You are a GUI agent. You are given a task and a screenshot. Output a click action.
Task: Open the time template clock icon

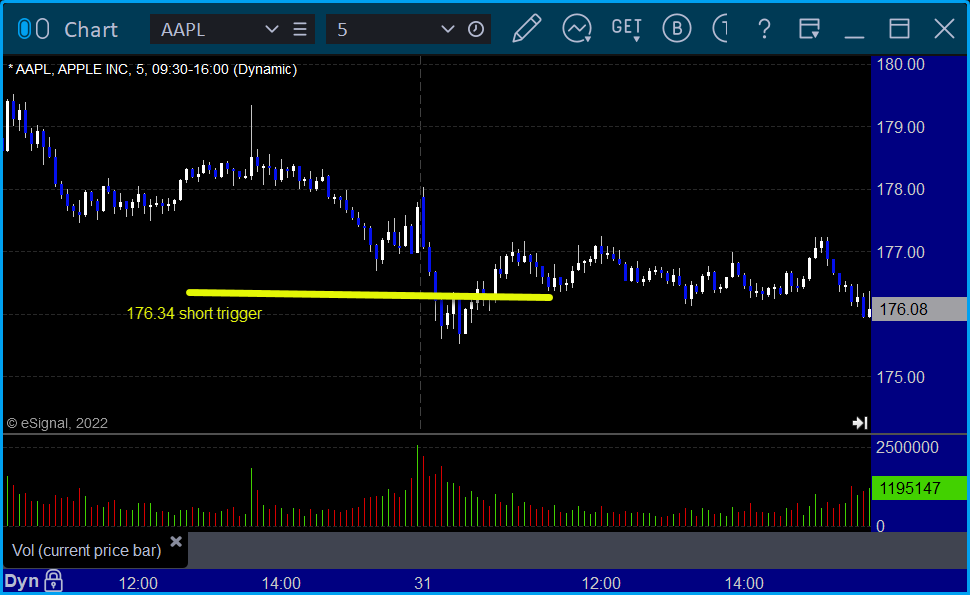476,29
